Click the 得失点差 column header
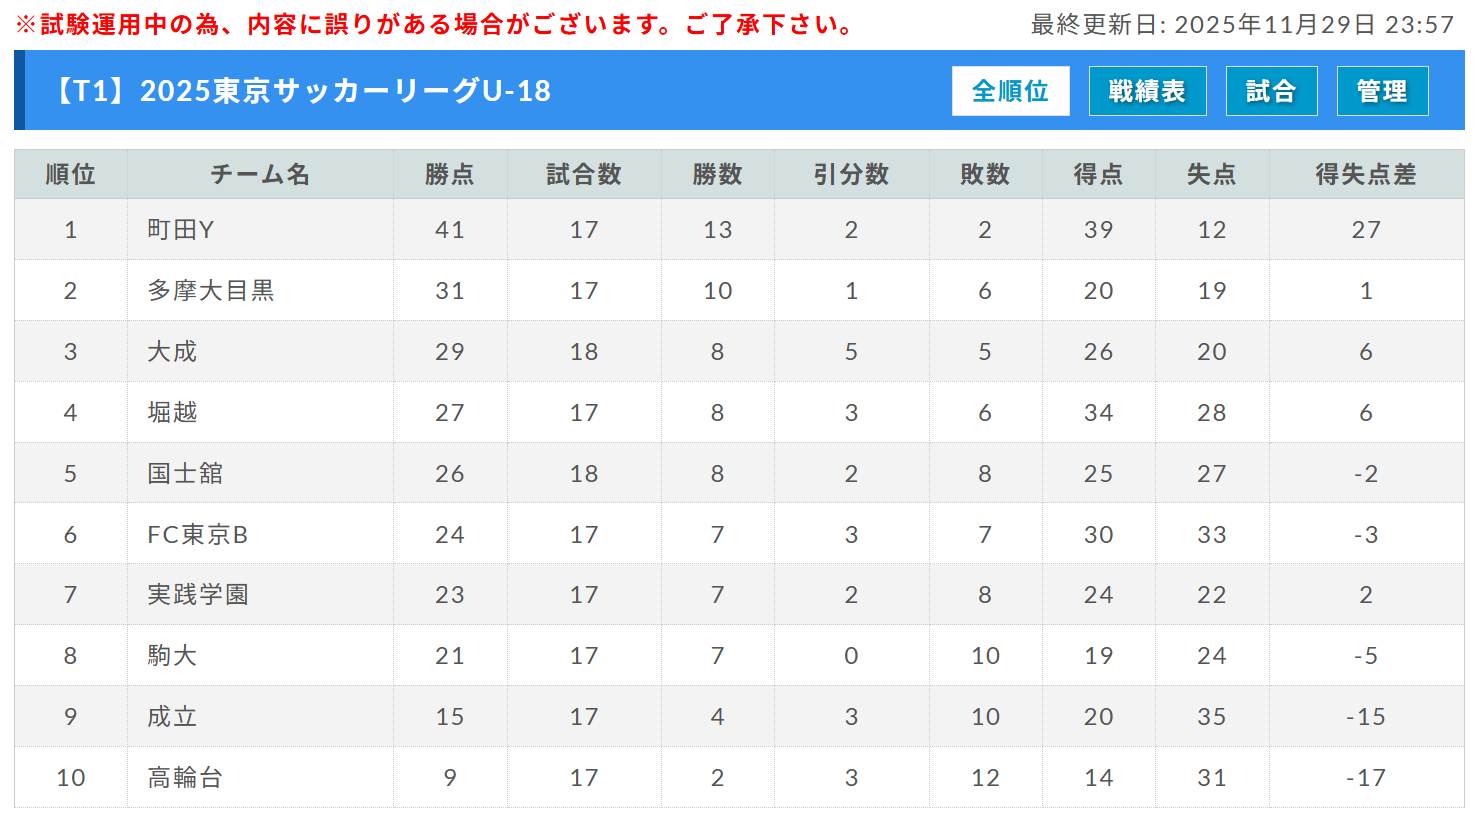 [x=1366, y=175]
